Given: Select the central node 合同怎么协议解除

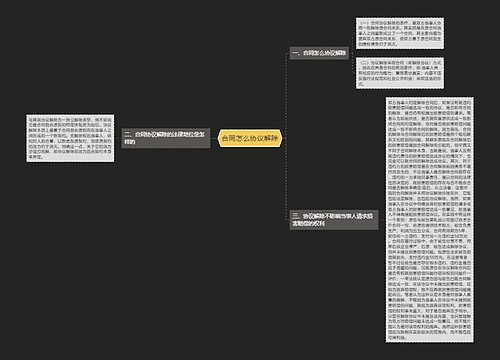Looking at the screenshot, I should 250,138.
